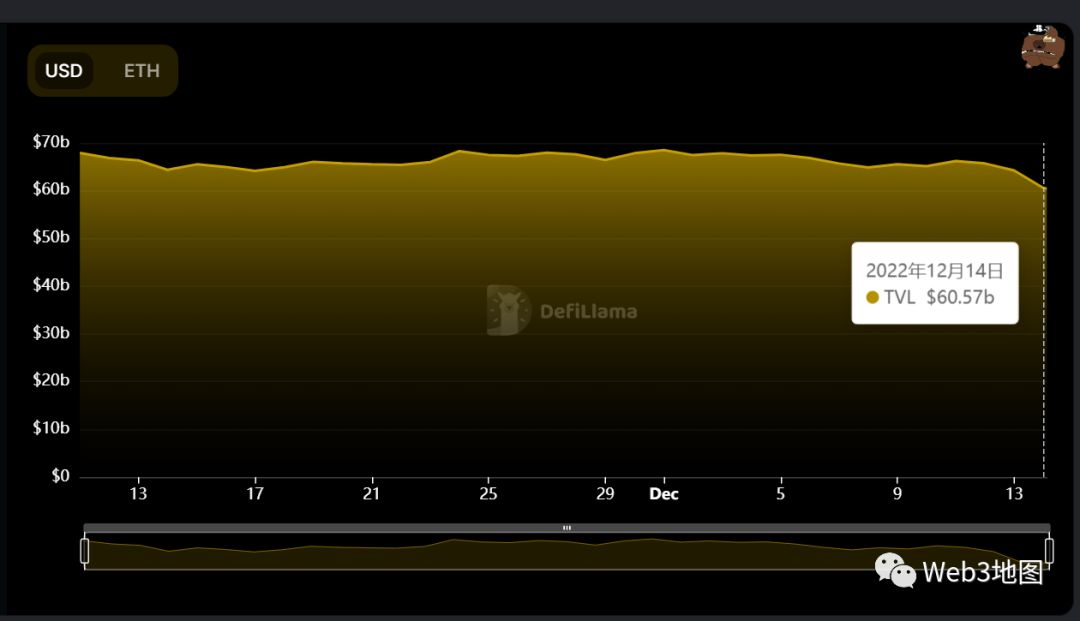This screenshot has width=1080, height=621.
Task: Click the 2022年12月14日 date in tooltip
Action: (934, 270)
